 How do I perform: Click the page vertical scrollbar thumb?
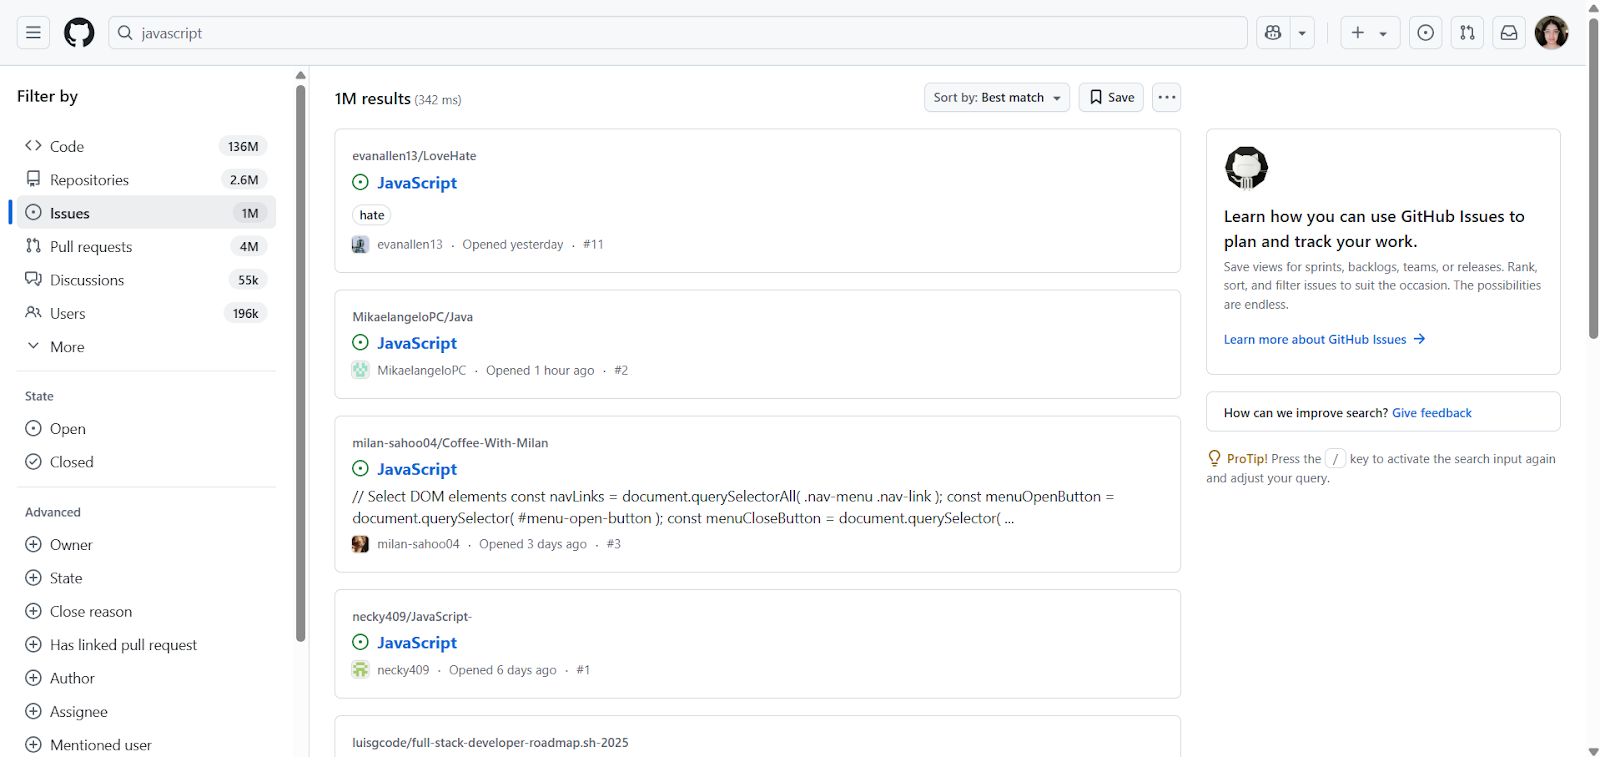point(1594,178)
